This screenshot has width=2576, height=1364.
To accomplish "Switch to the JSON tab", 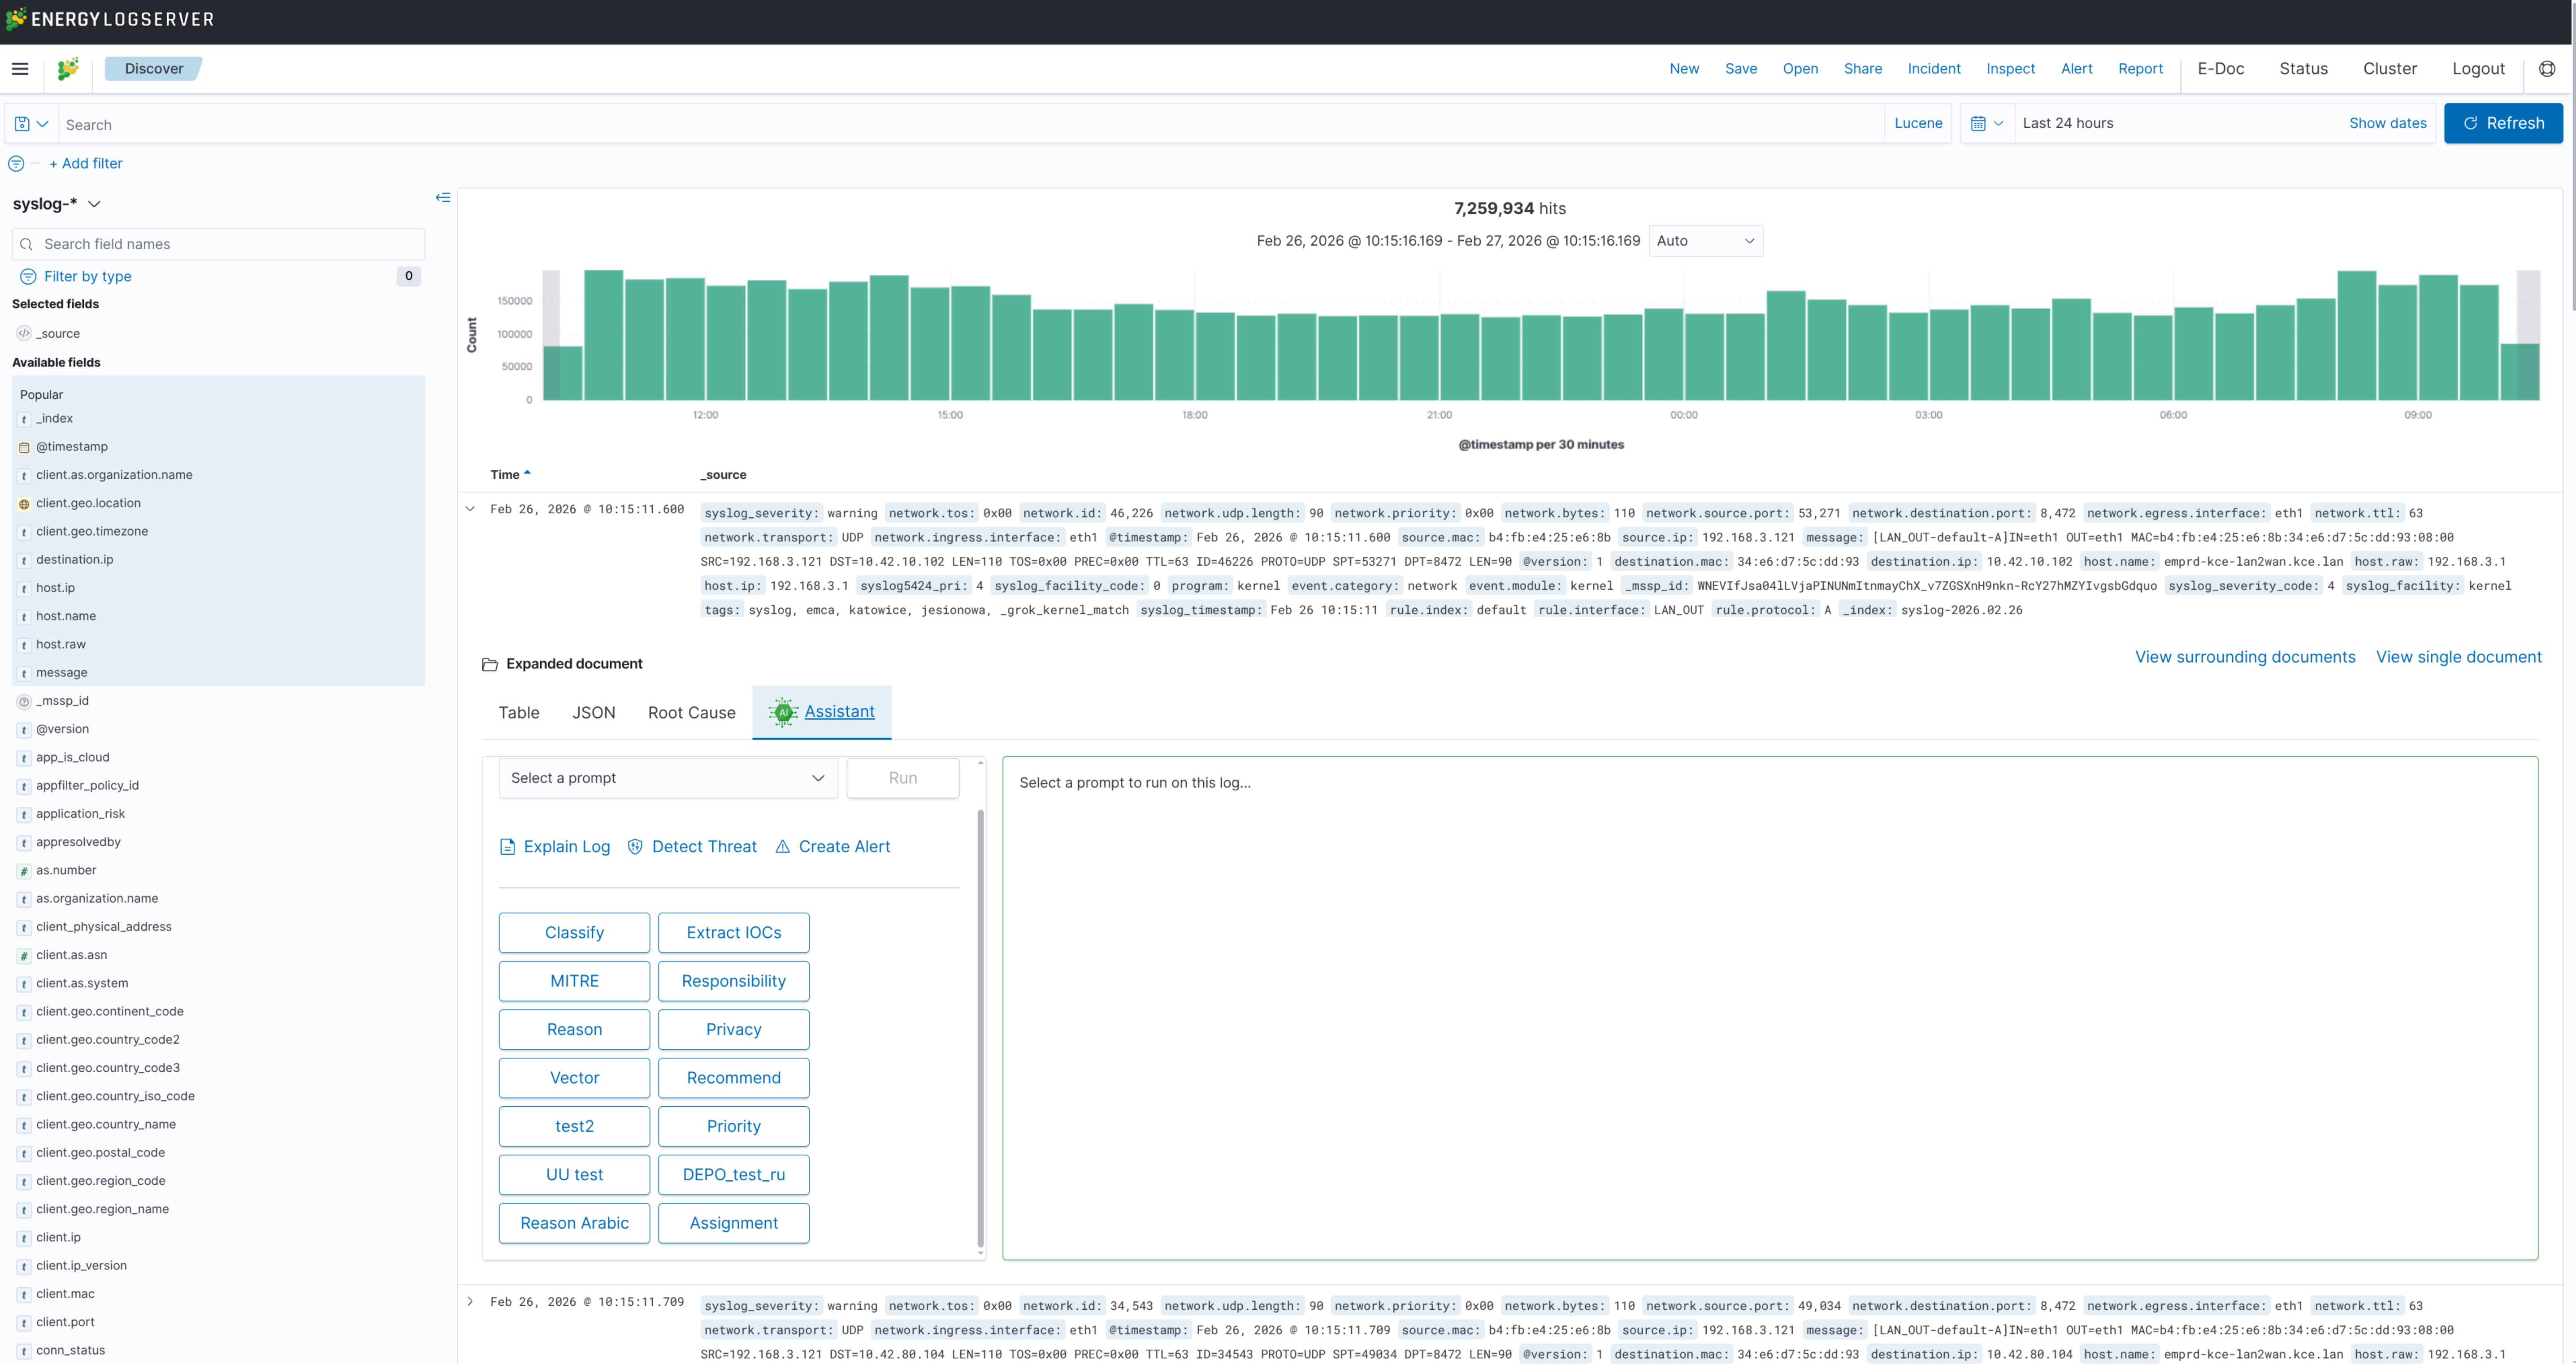I will coord(594,713).
